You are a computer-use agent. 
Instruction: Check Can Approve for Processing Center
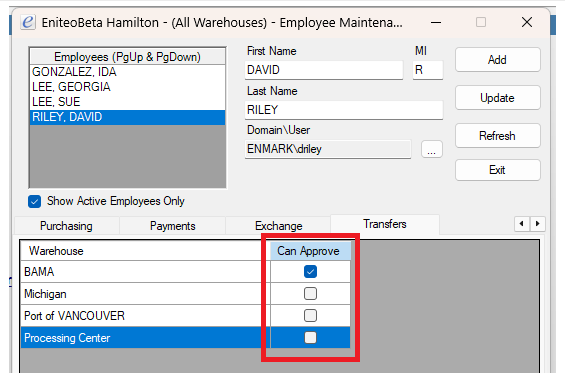(x=310, y=338)
